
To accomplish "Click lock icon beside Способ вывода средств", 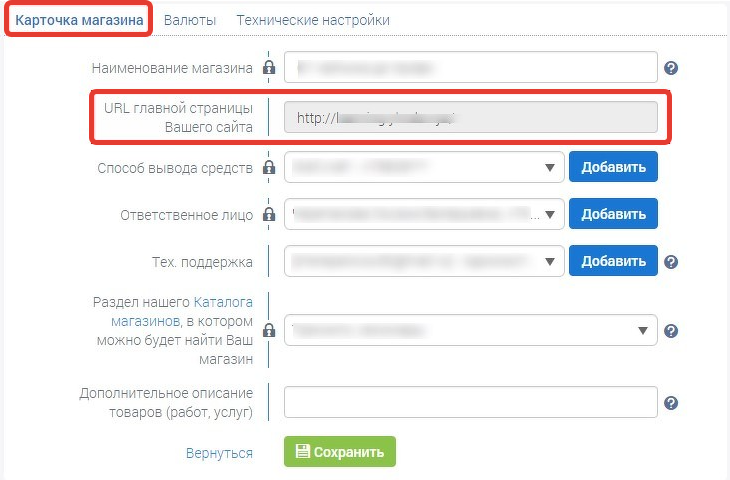I will (x=269, y=167).
